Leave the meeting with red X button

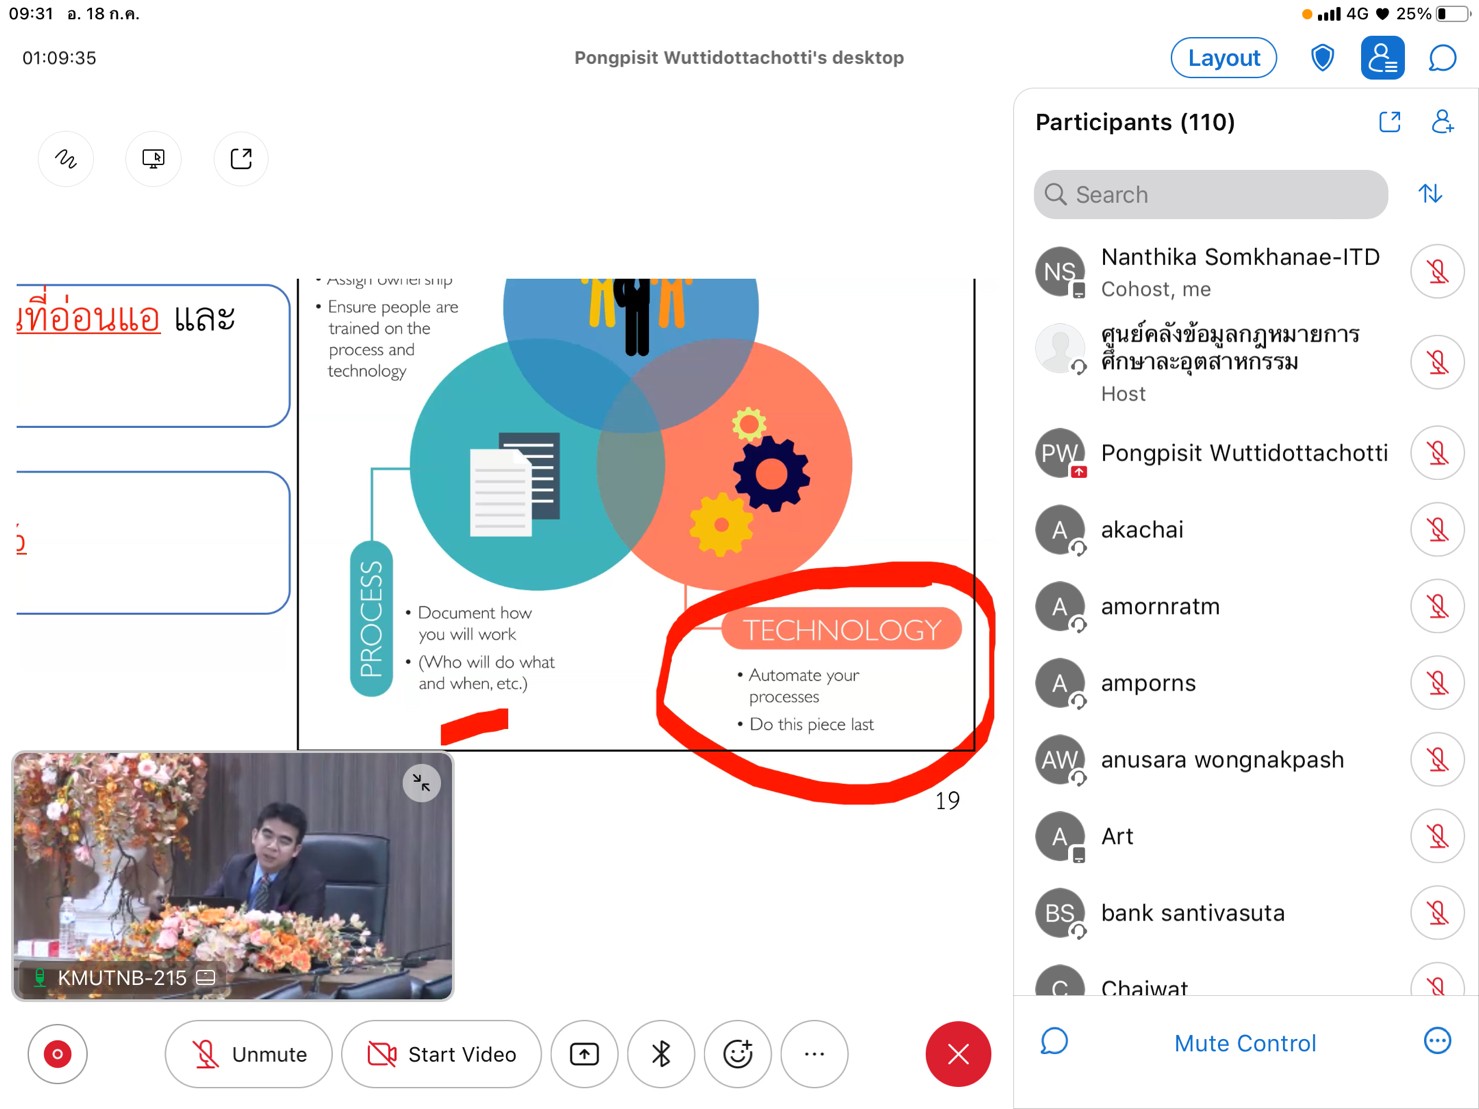point(958,1054)
